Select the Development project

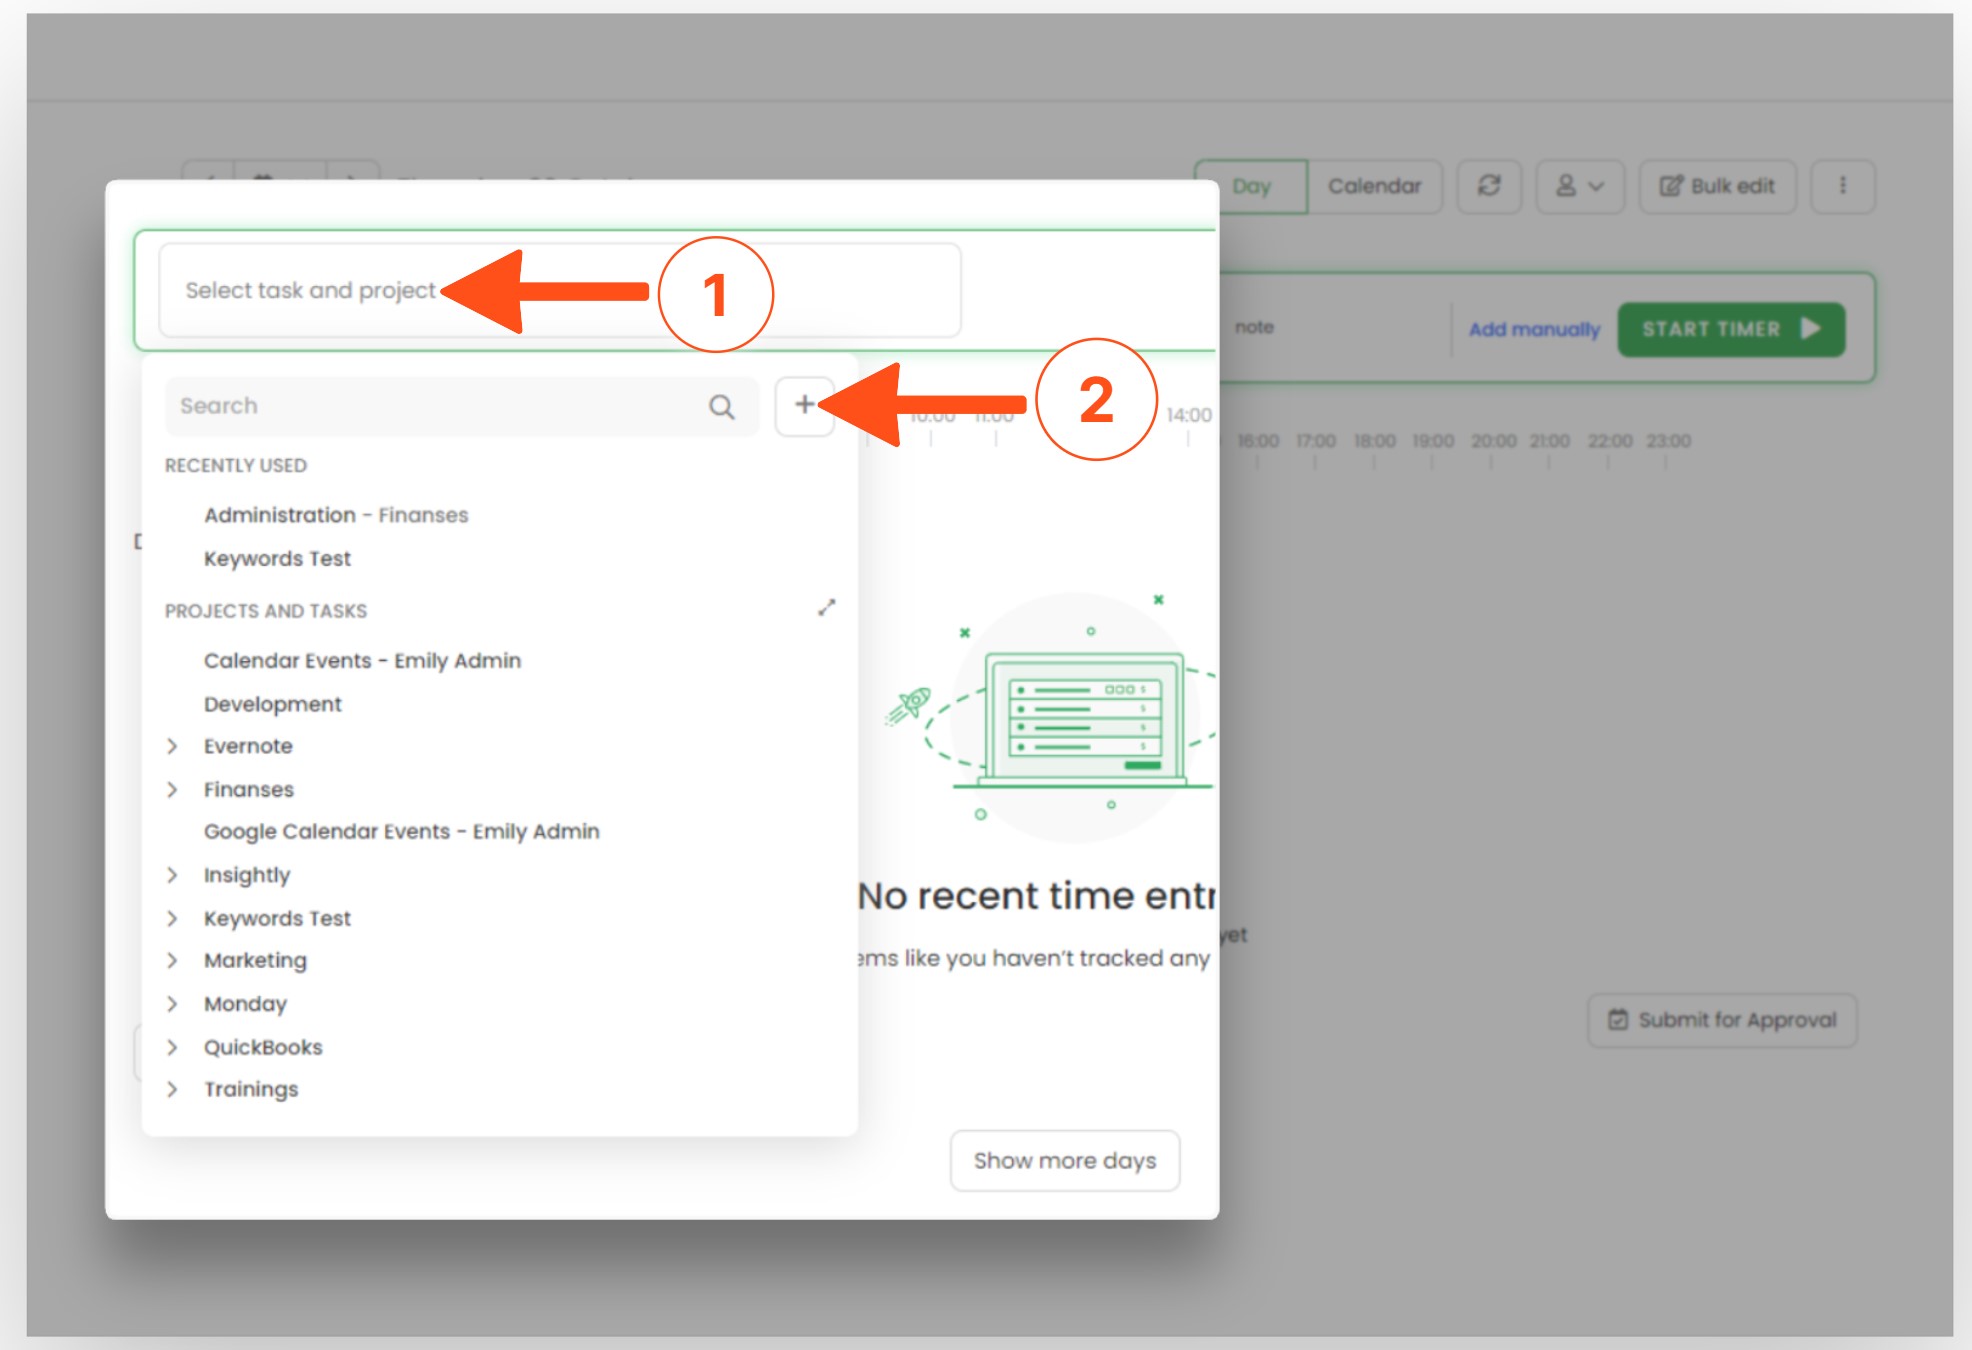(x=272, y=704)
